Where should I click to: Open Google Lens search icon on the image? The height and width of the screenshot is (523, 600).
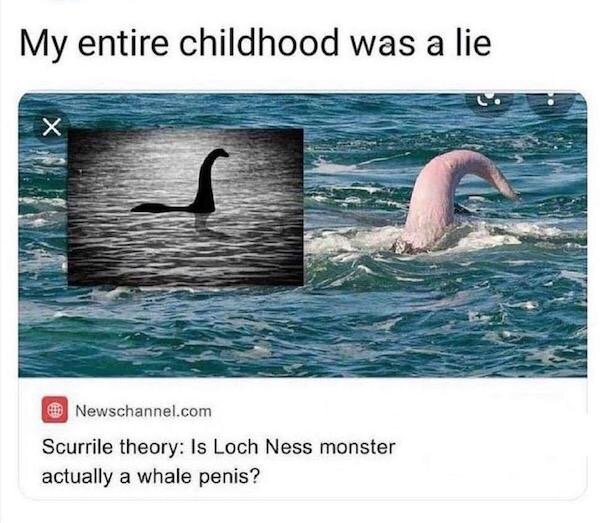tap(489, 101)
